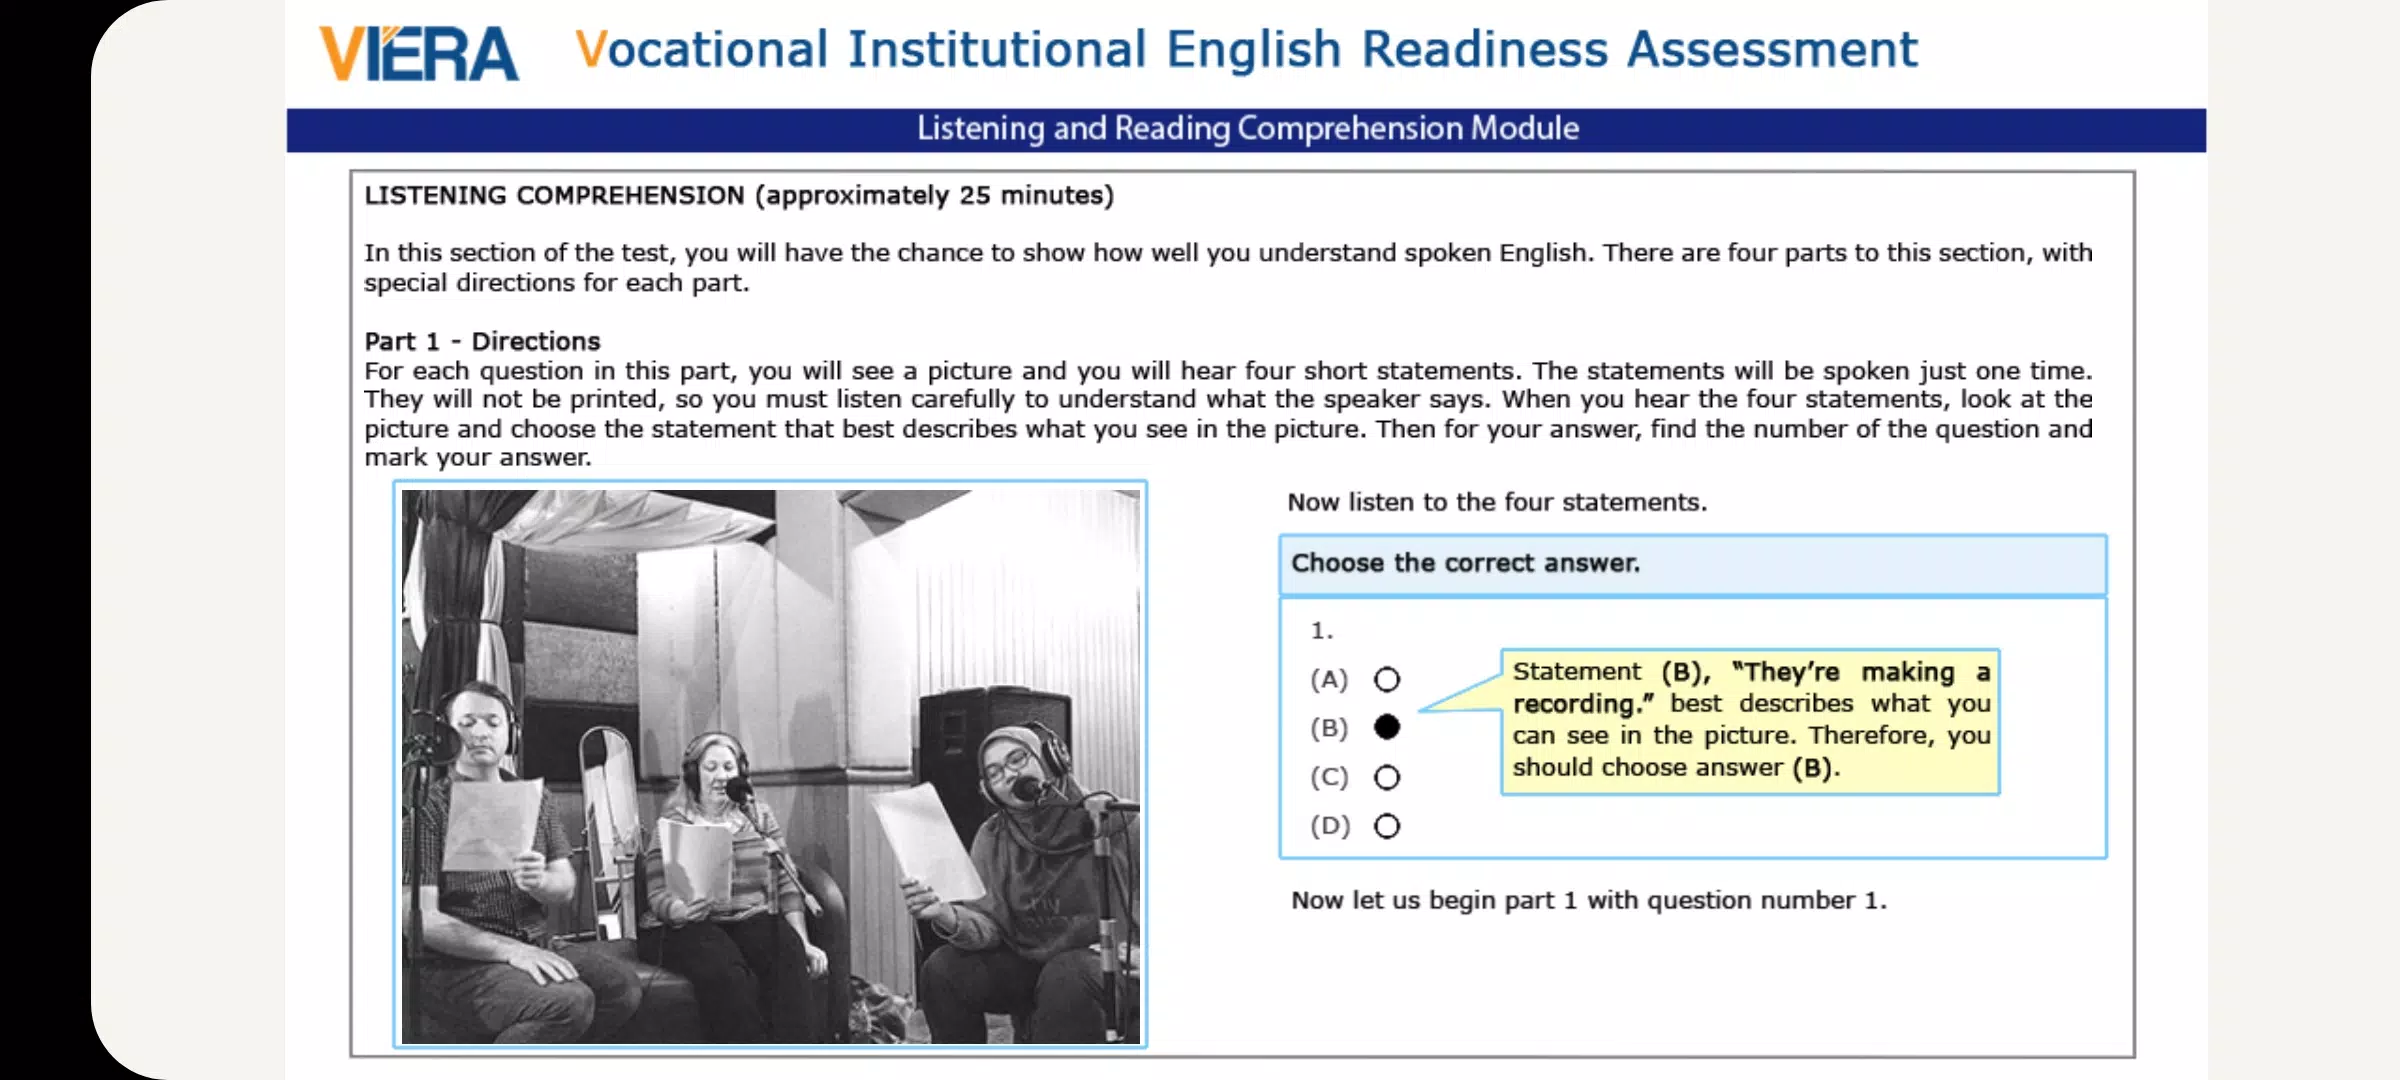Click the 'Part 1 - Directions' heading

click(x=482, y=342)
